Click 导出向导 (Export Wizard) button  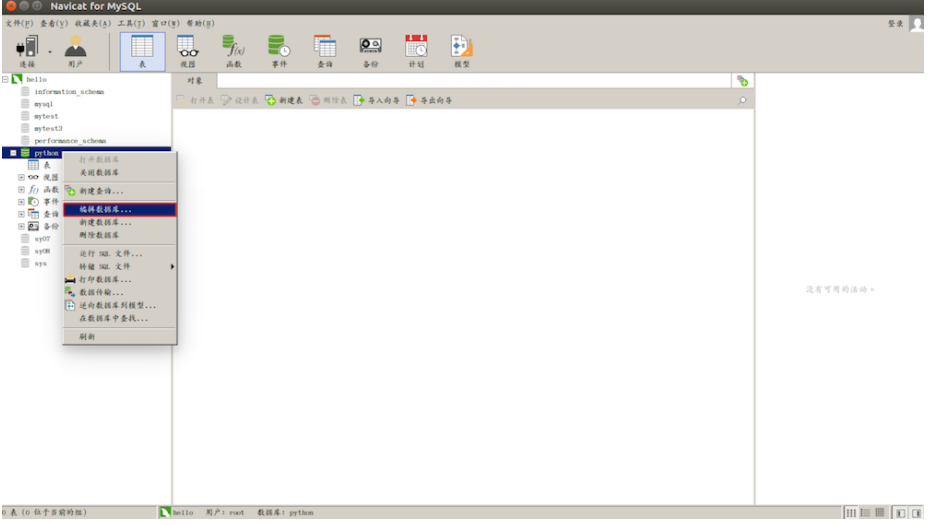coord(429,100)
